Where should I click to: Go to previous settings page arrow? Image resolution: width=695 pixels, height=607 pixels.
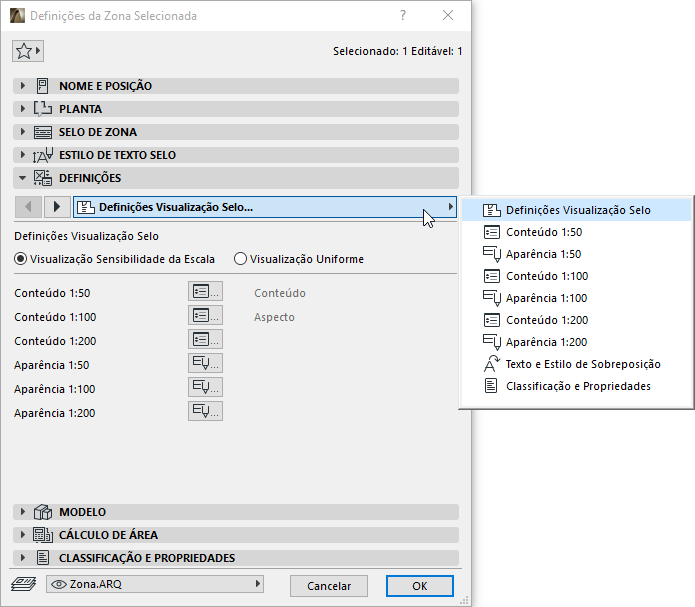click(28, 207)
